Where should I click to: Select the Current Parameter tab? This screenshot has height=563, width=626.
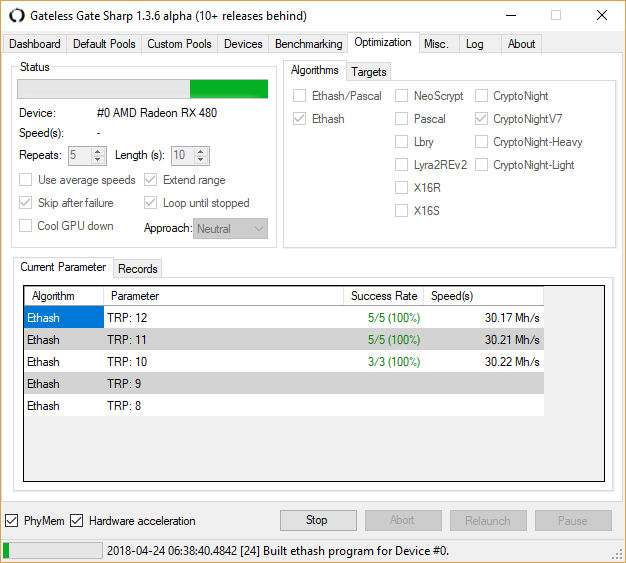tap(63, 267)
